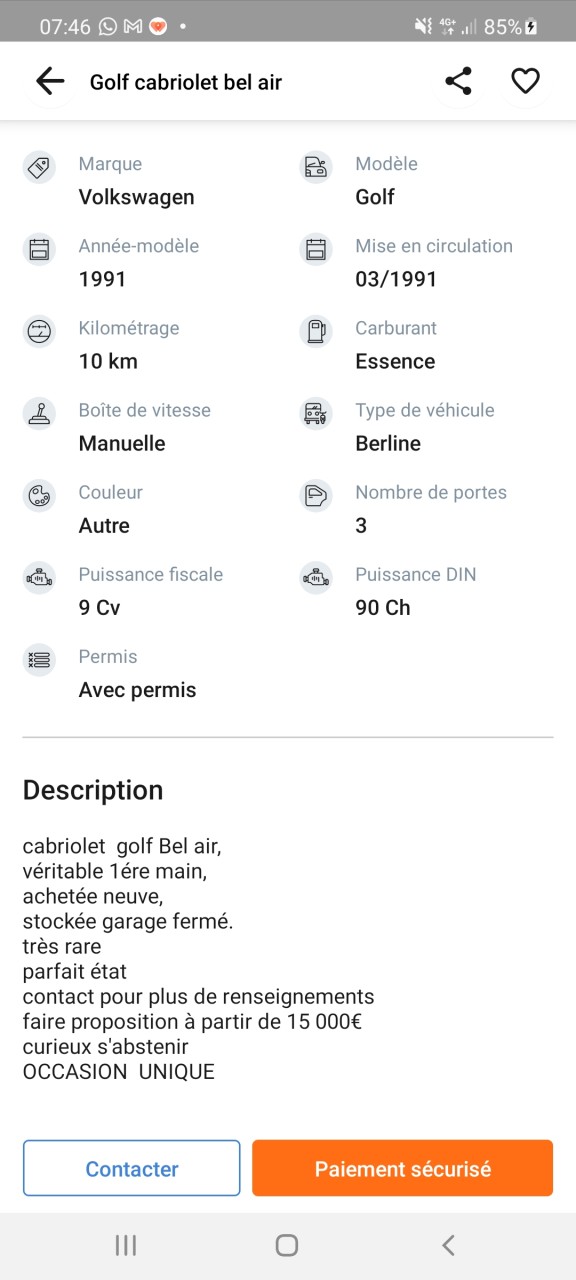
Task: Open Android recent apps view
Action: click(x=126, y=1245)
